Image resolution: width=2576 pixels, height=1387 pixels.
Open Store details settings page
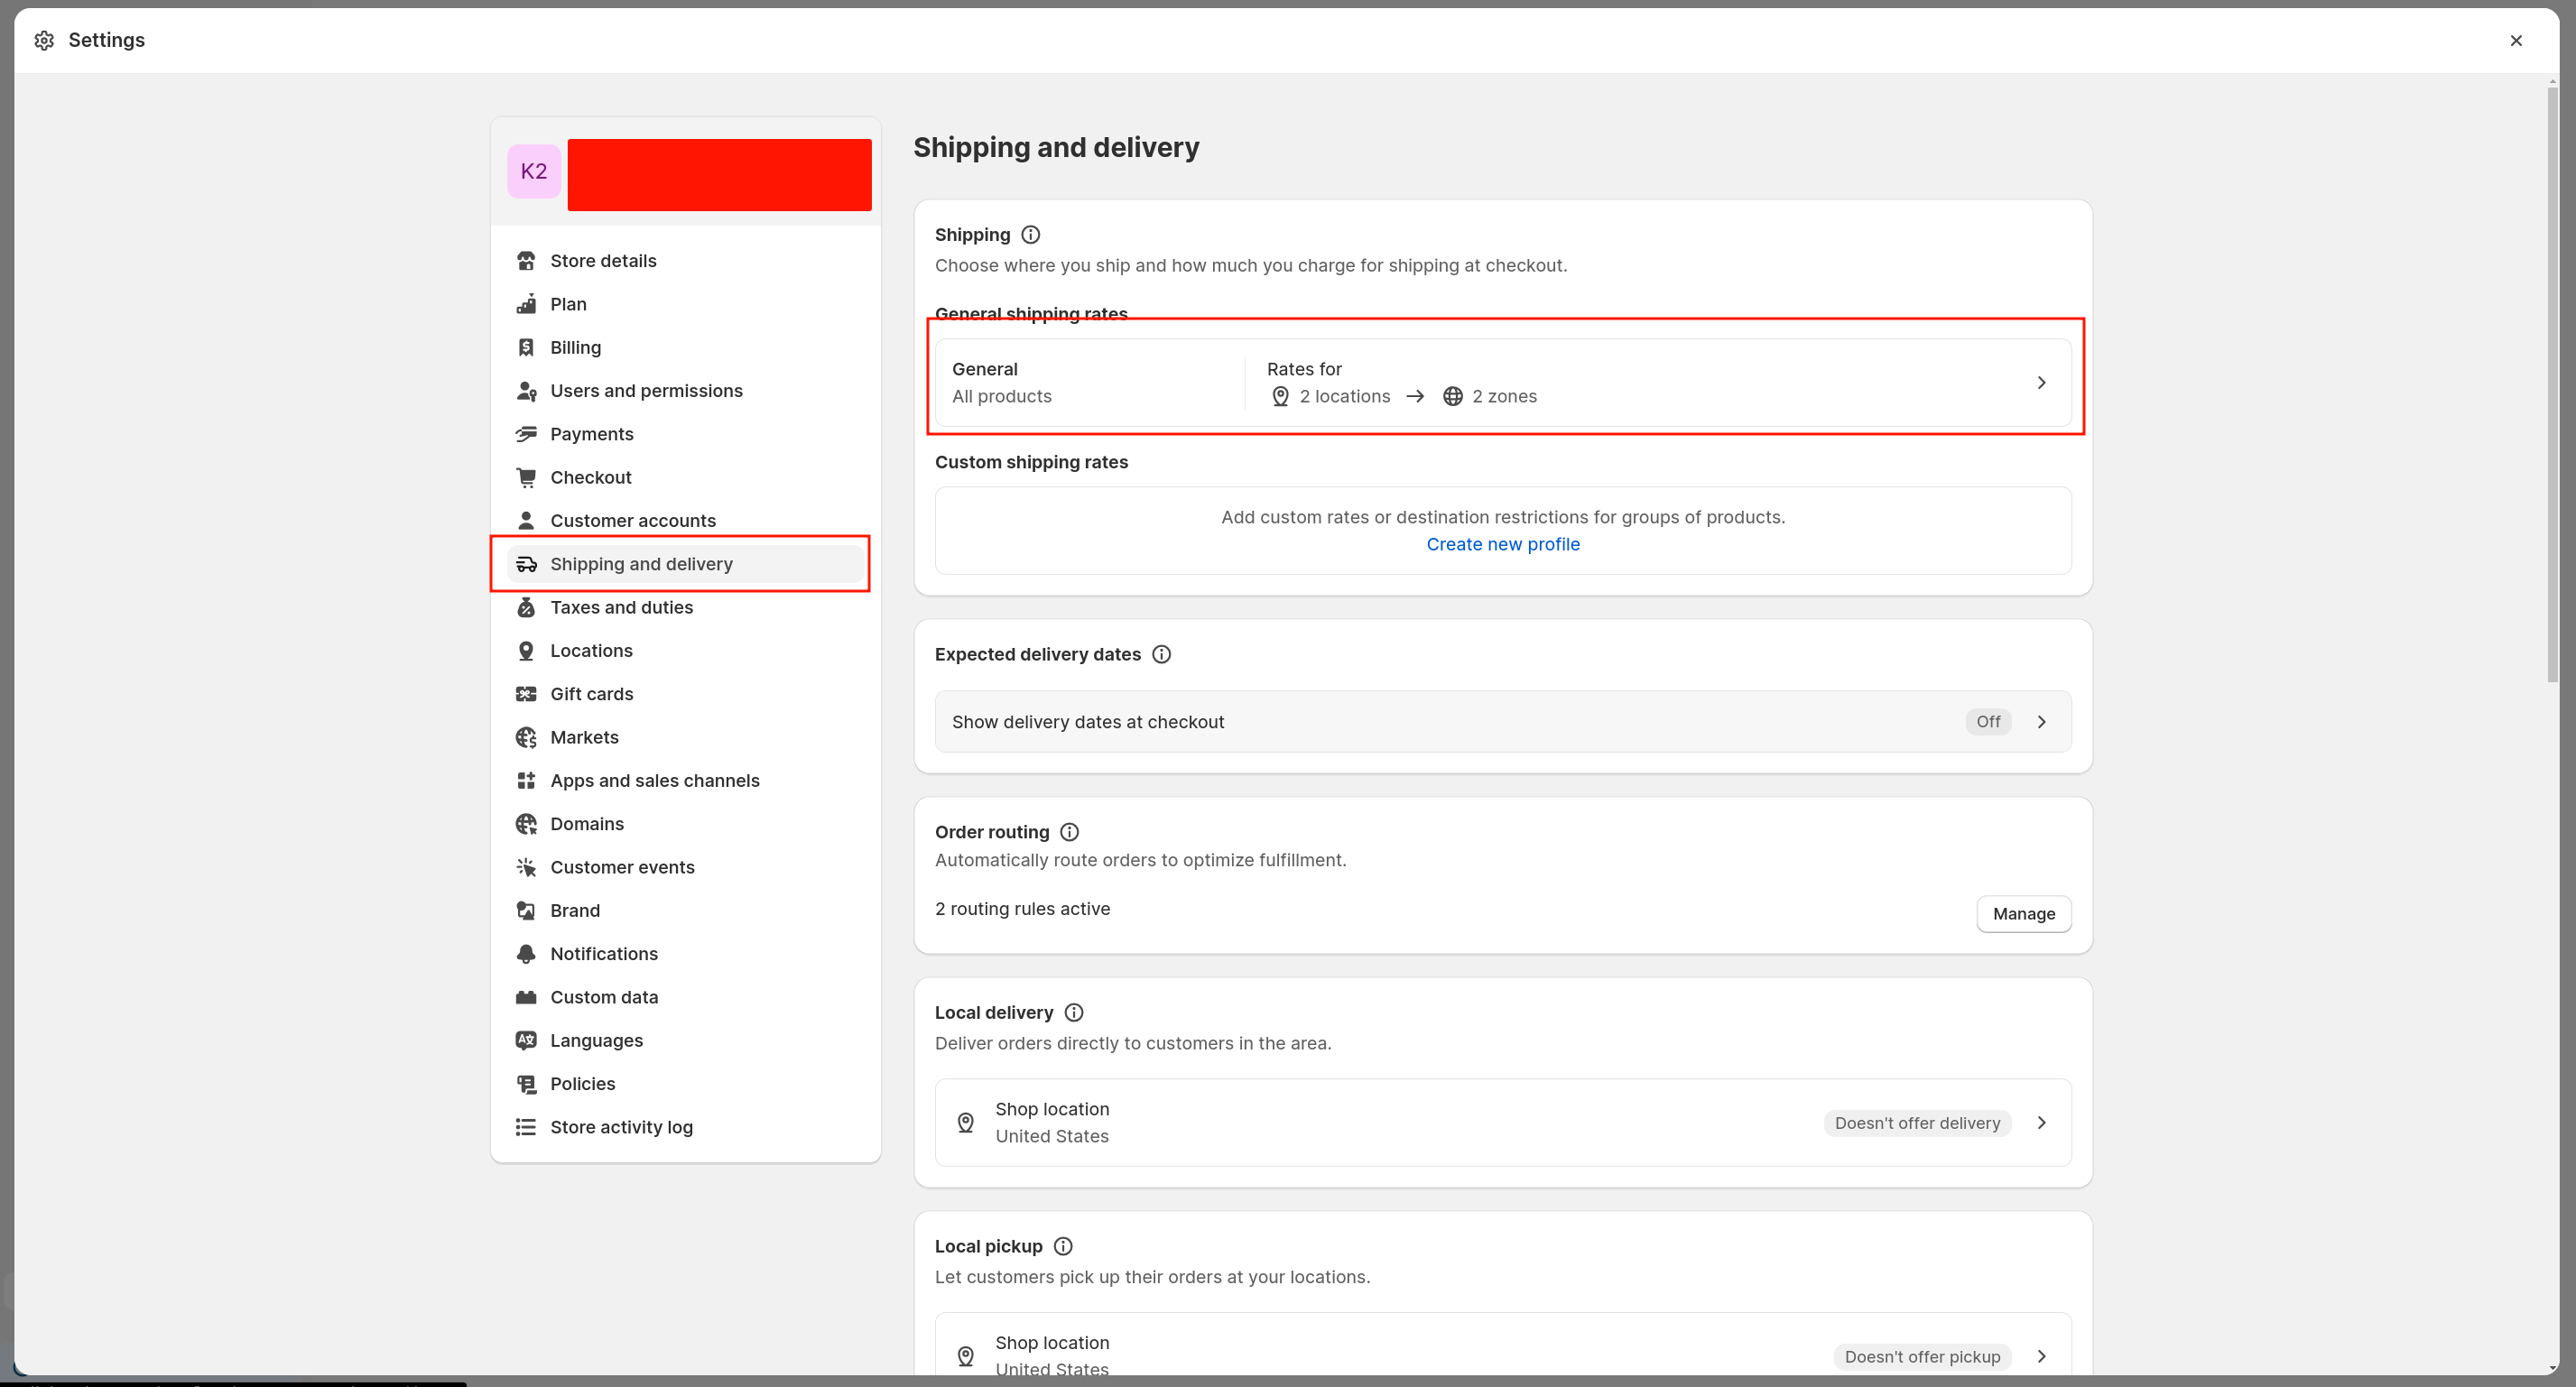(685, 261)
